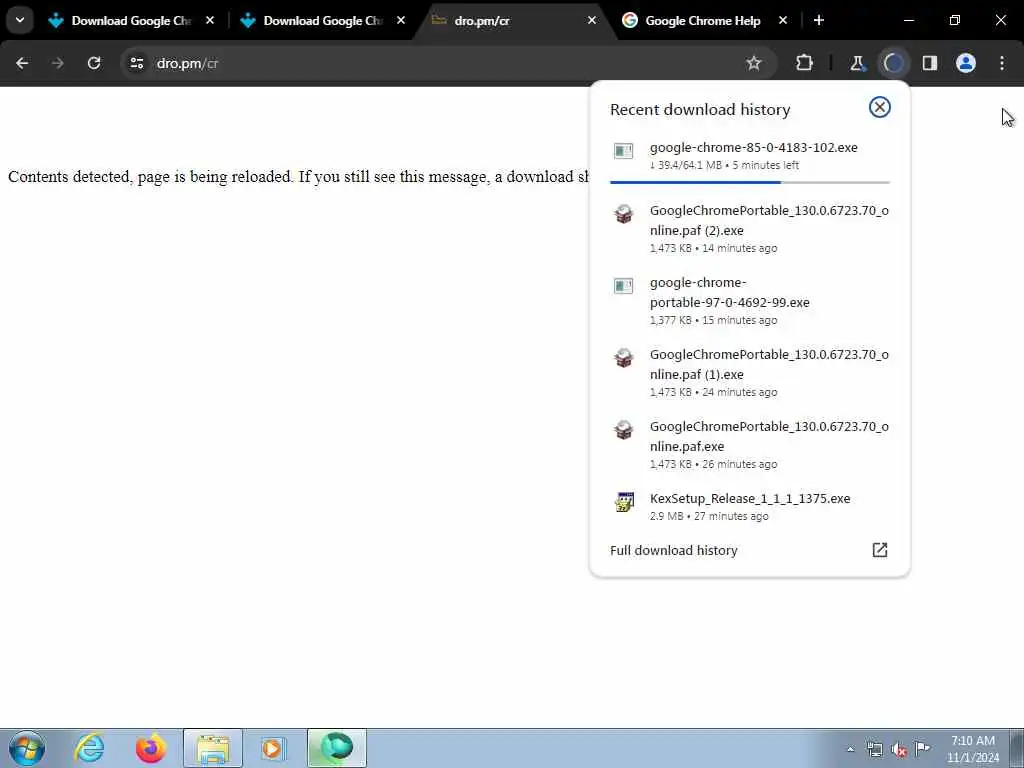
Task: Open a new tab with plus button
Action: (819, 20)
